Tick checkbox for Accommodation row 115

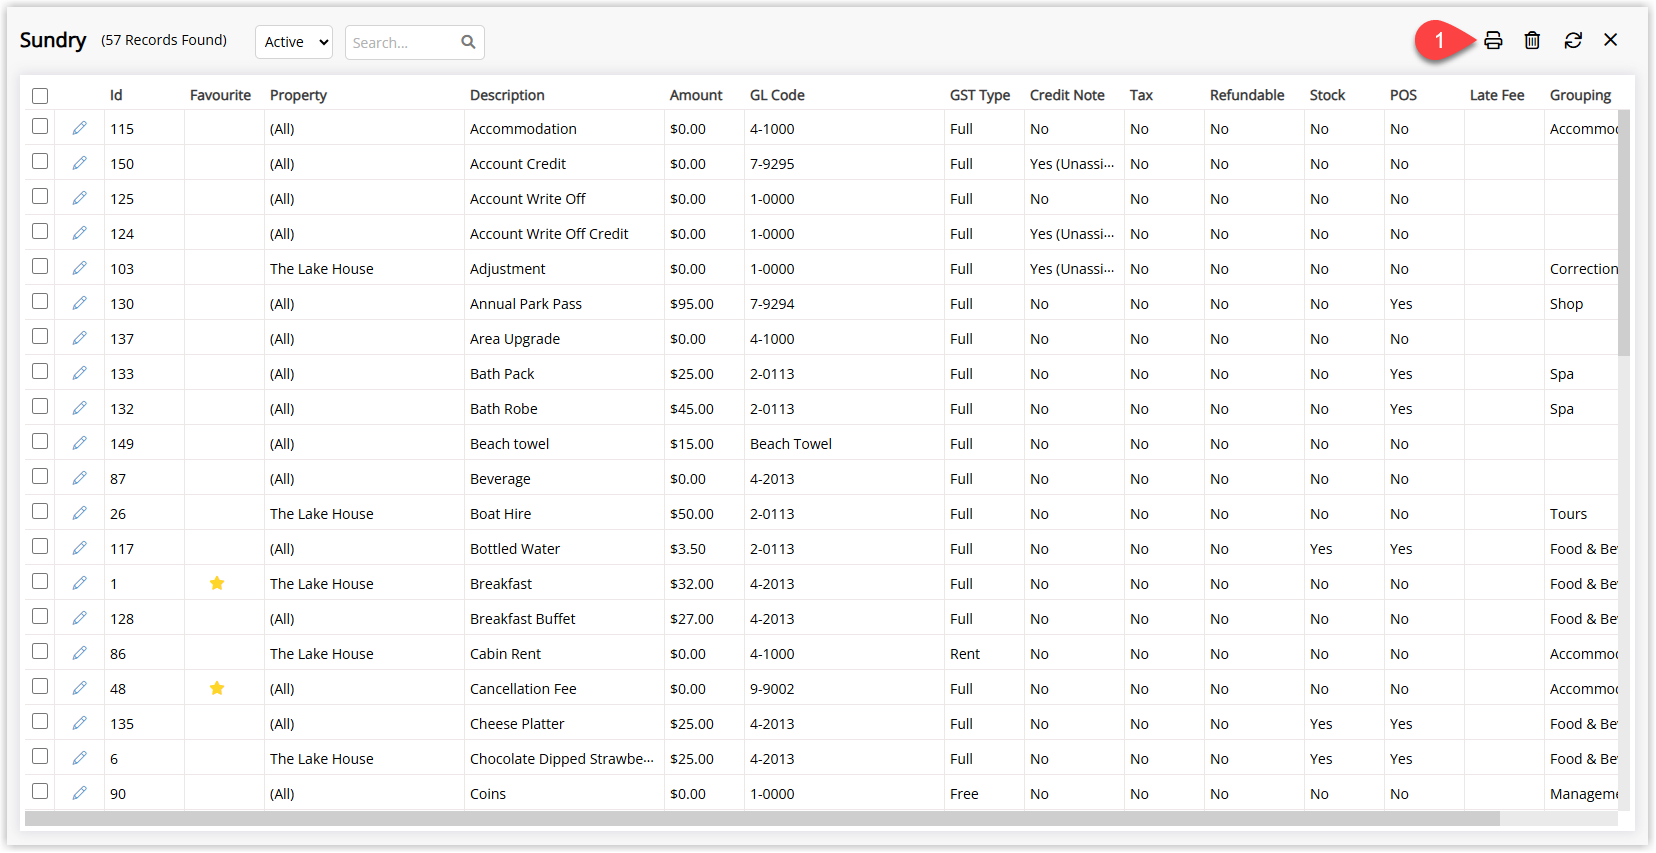(40, 126)
